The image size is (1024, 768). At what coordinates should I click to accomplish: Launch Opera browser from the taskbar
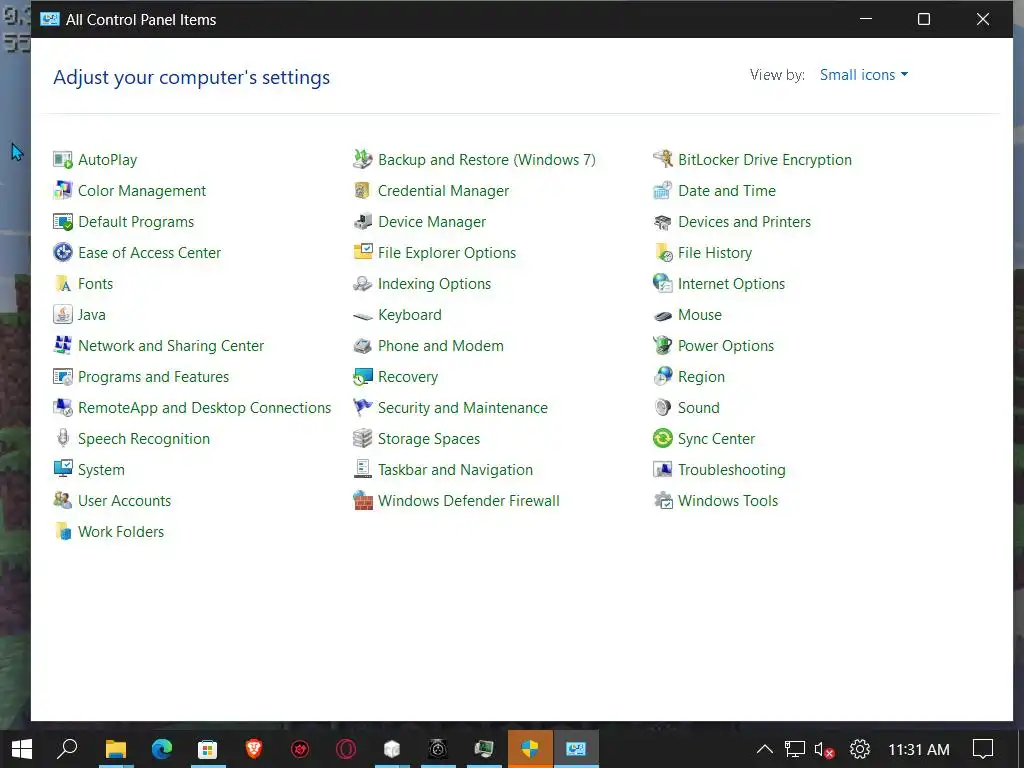tap(345, 749)
